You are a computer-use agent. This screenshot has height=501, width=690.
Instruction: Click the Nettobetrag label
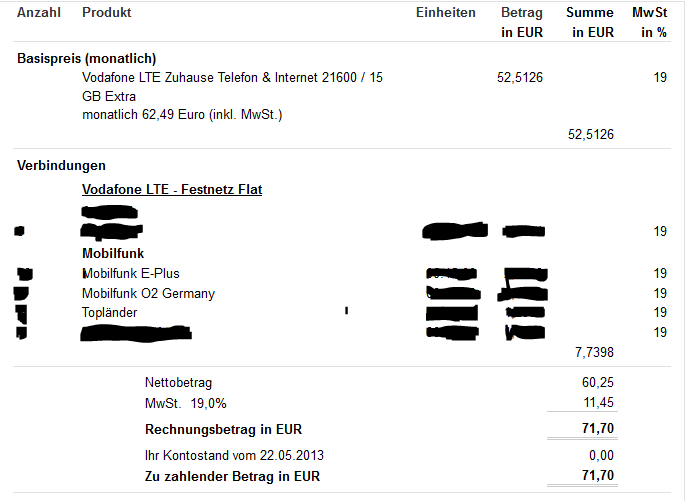[179, 382]
